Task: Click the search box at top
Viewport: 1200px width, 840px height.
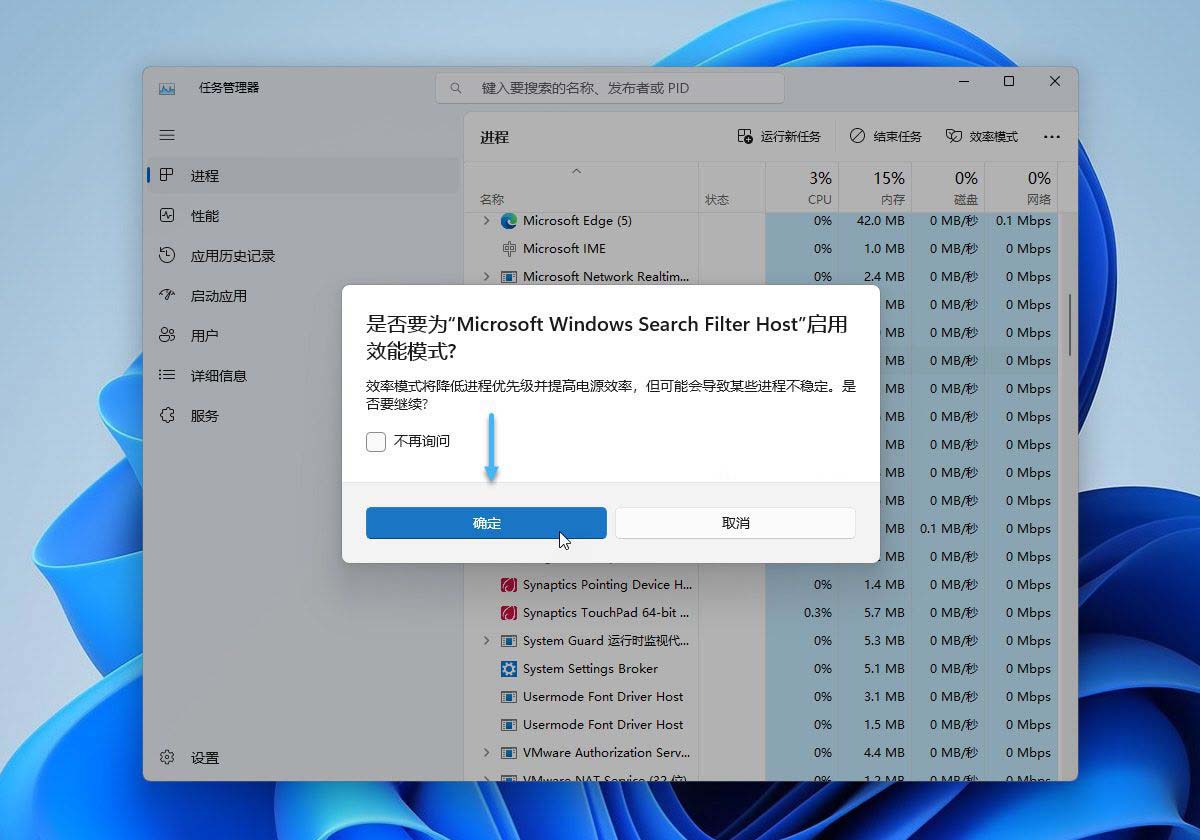Action: click(x=610, y=88)
